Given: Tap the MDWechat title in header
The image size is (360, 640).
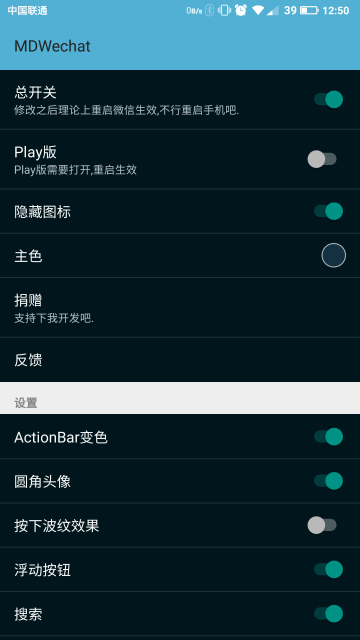Looking at the screenshot, I should click(x=52, y=46).
